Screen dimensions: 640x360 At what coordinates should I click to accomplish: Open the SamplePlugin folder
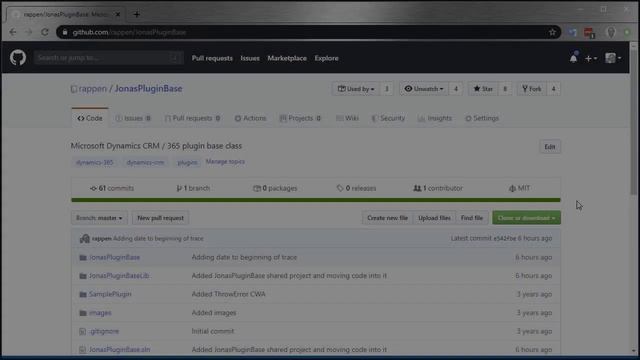(110, 294)
